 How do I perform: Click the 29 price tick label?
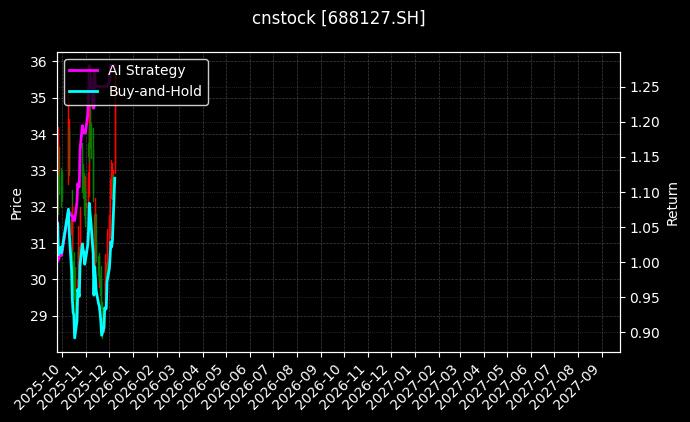(36, 316)
